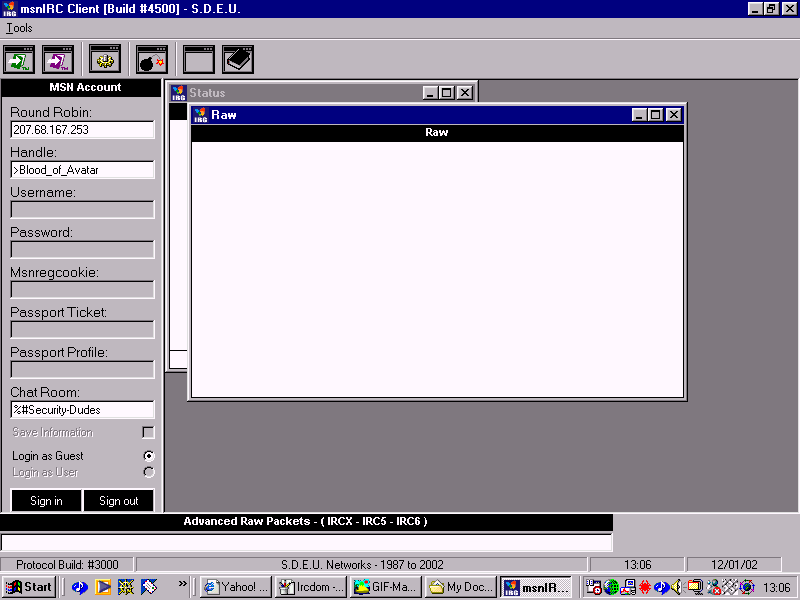Click the Sign in button
The height and width of the screenshot is (600, 800).
tap(46, 501)
